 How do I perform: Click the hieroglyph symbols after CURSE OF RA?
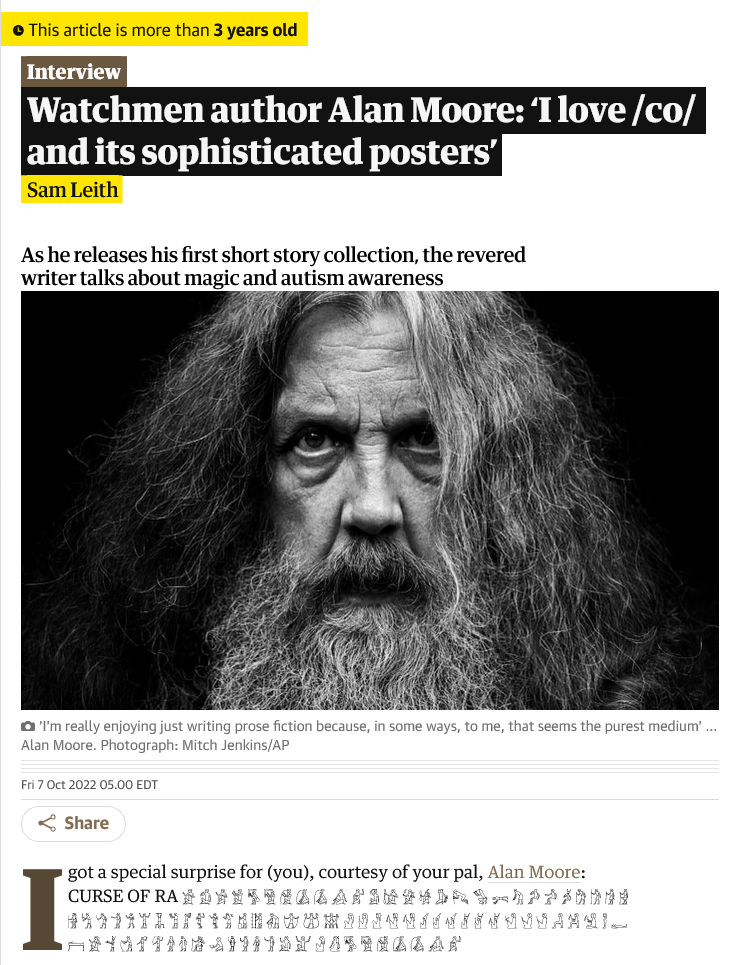[405, 897]
